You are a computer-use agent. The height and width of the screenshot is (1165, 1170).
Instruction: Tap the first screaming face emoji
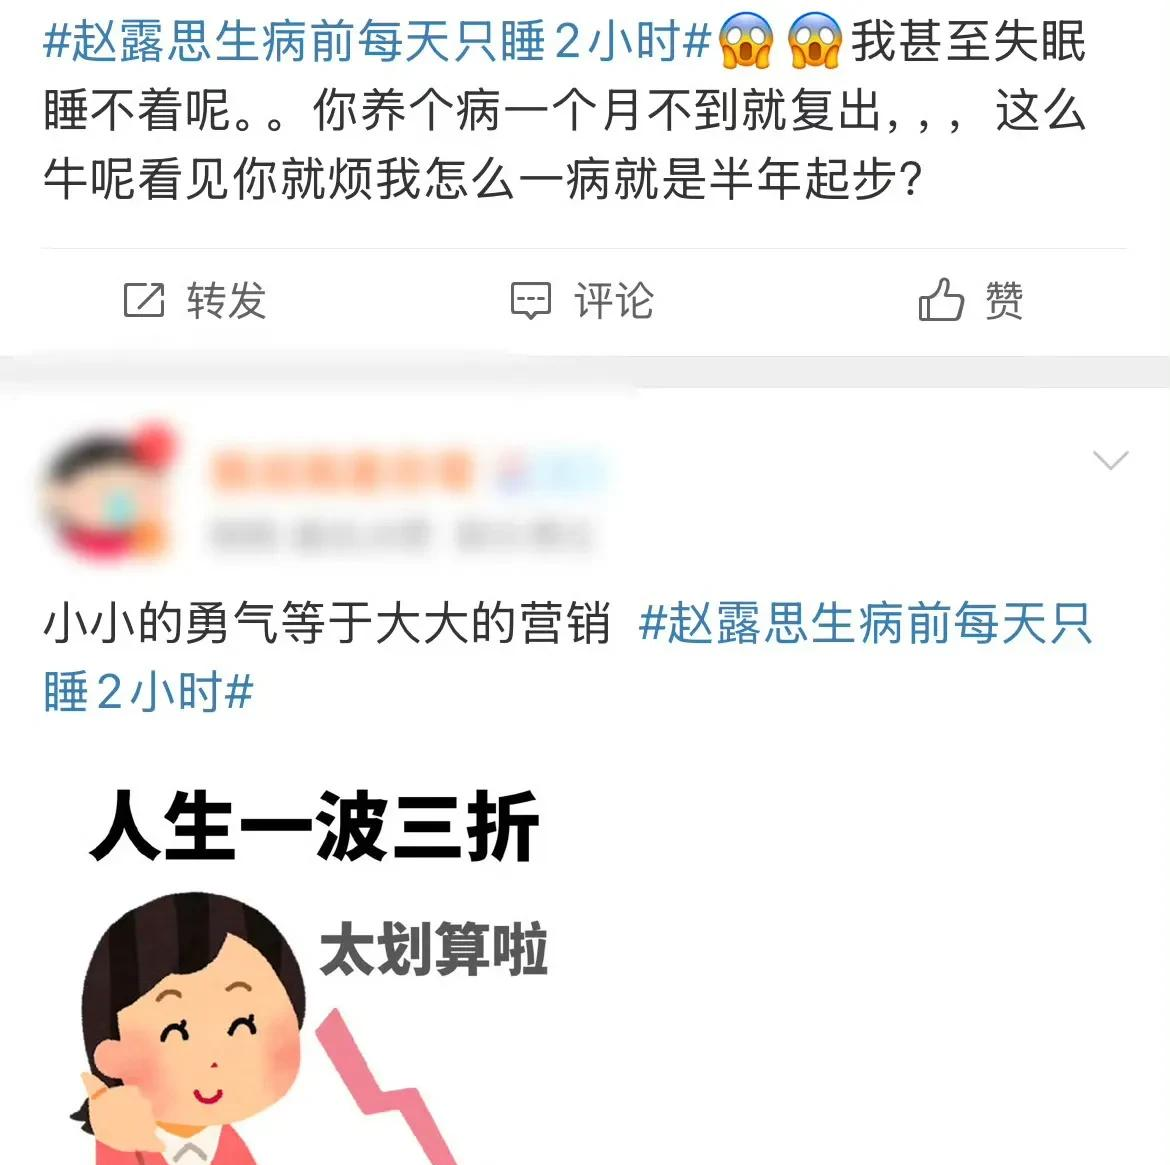pos(745,40)
